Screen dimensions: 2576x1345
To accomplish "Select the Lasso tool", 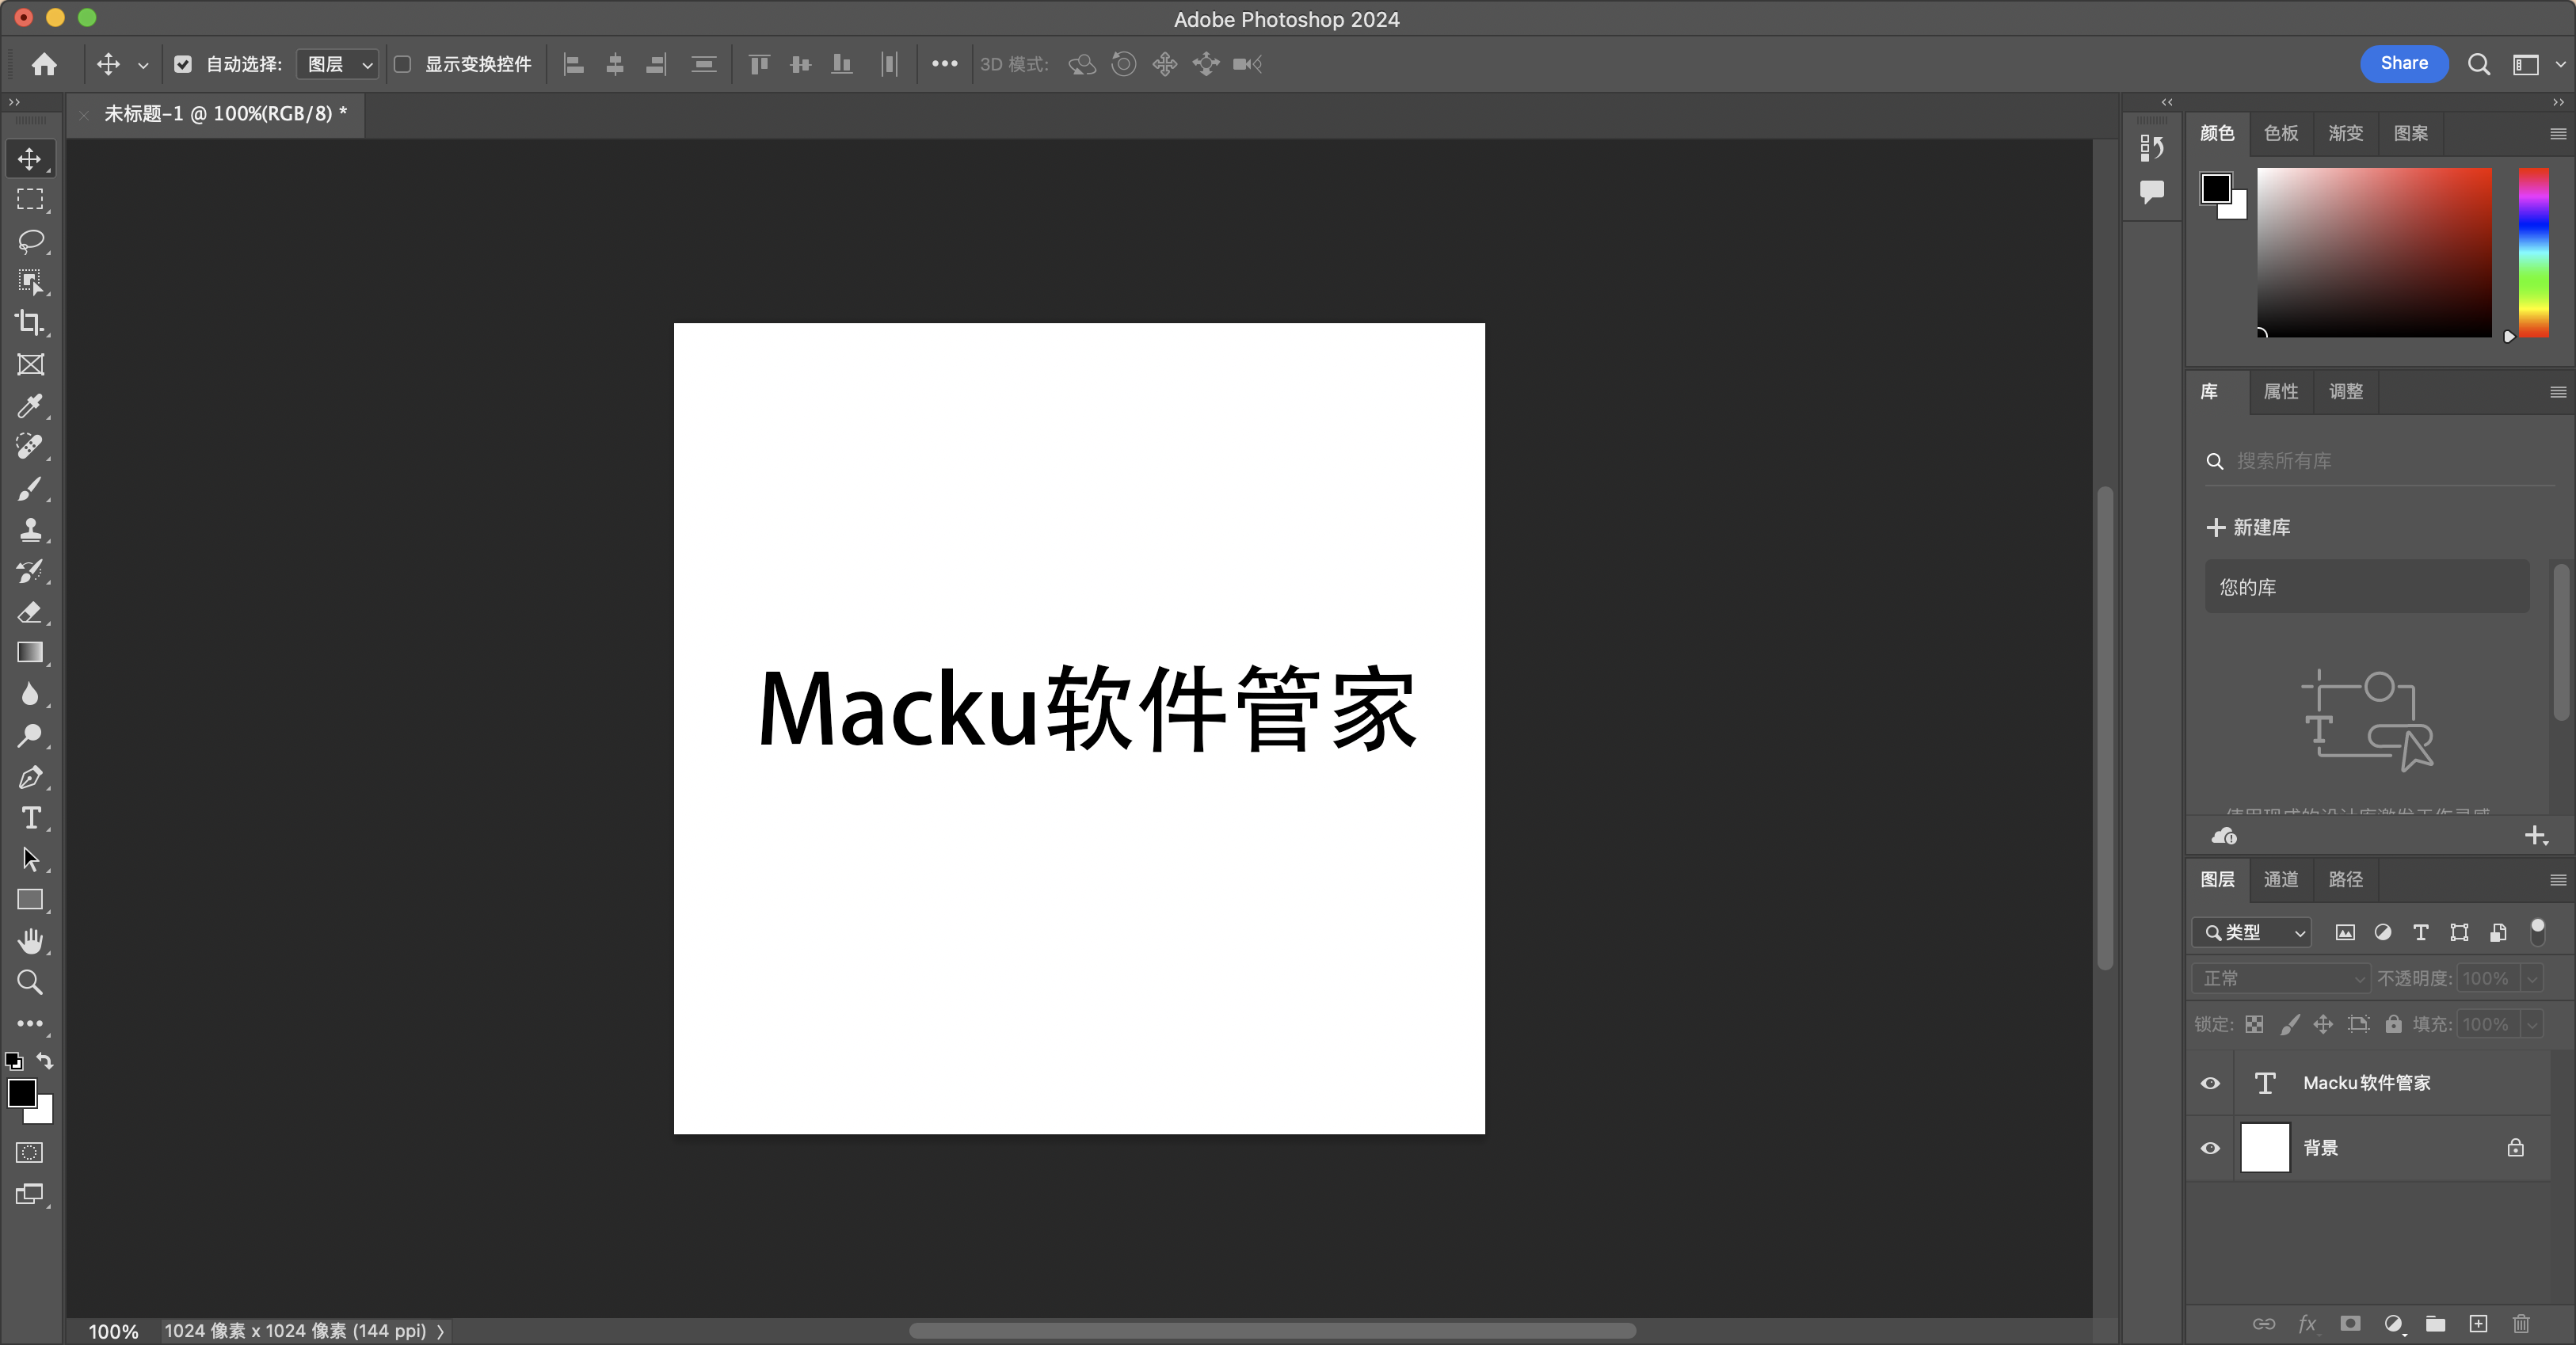I will click(x=30, y=241).
